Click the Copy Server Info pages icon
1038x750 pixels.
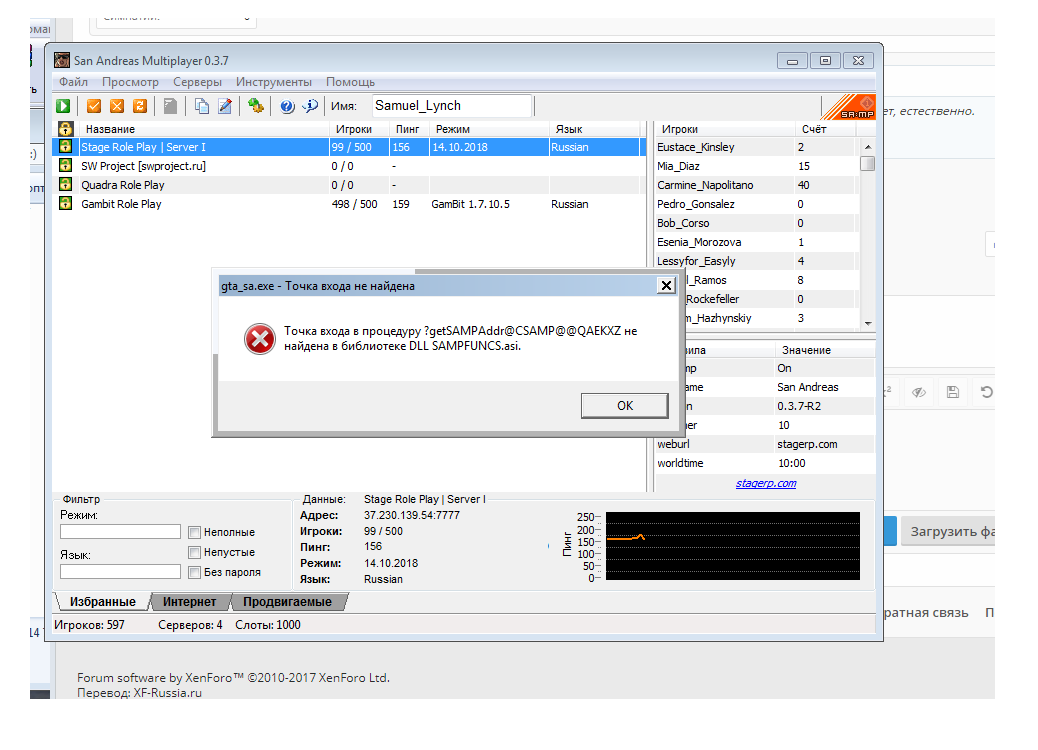coord(202,106)
